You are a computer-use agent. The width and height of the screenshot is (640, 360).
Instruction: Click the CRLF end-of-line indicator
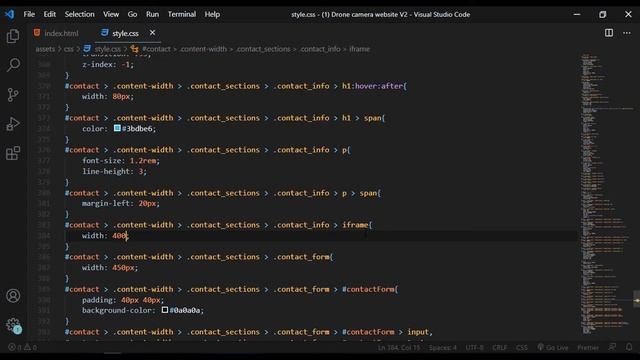(x=500, y=347)
